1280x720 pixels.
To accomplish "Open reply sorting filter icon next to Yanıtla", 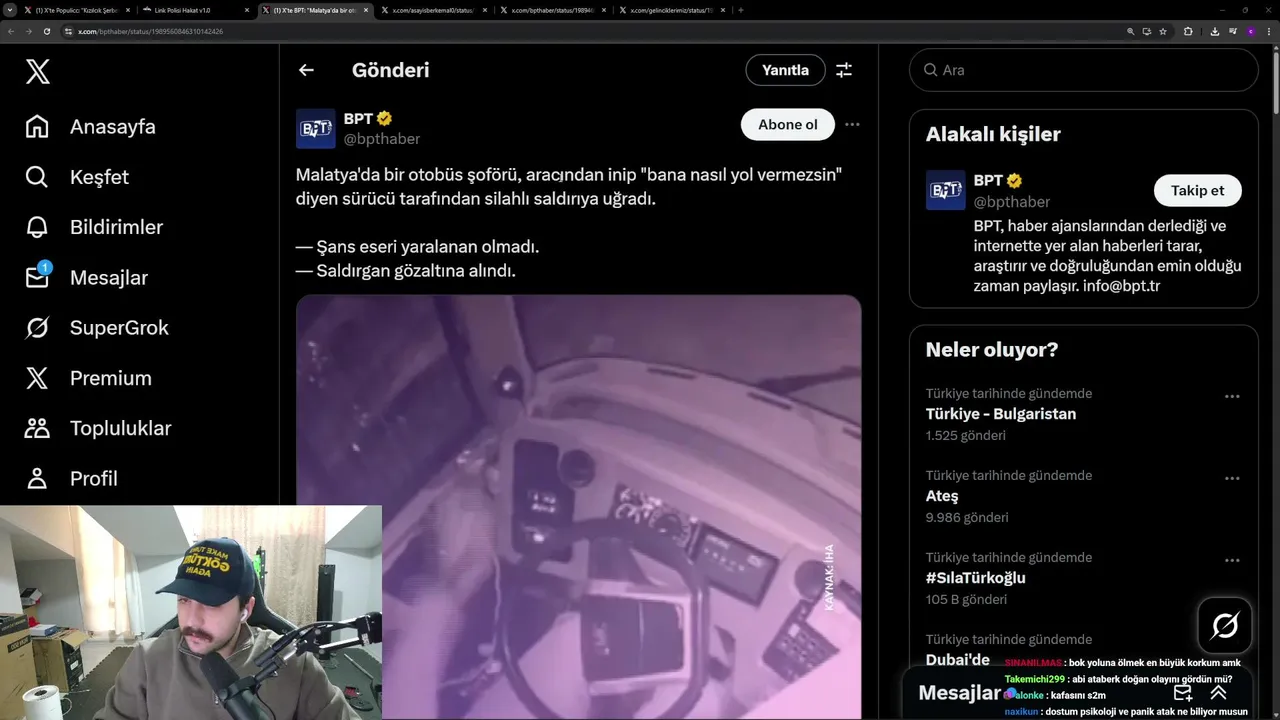I will click(844, 70).
